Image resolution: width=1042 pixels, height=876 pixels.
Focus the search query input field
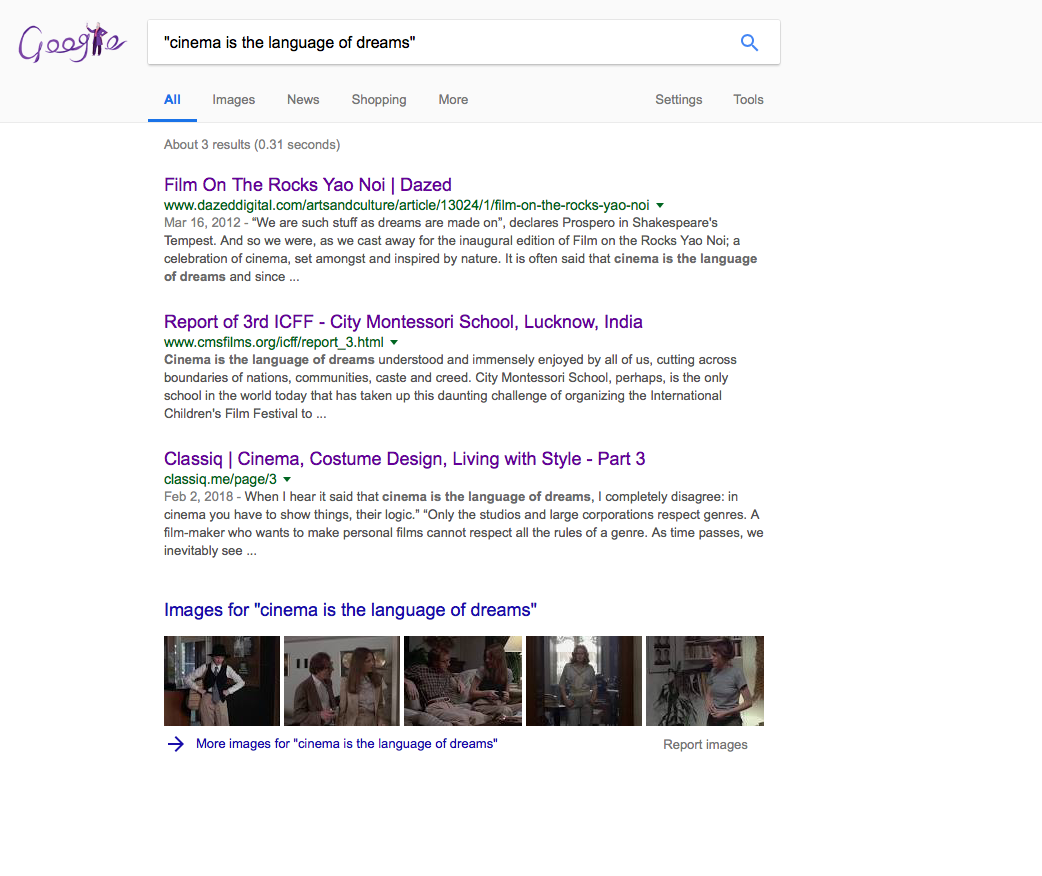click(445, 43)
